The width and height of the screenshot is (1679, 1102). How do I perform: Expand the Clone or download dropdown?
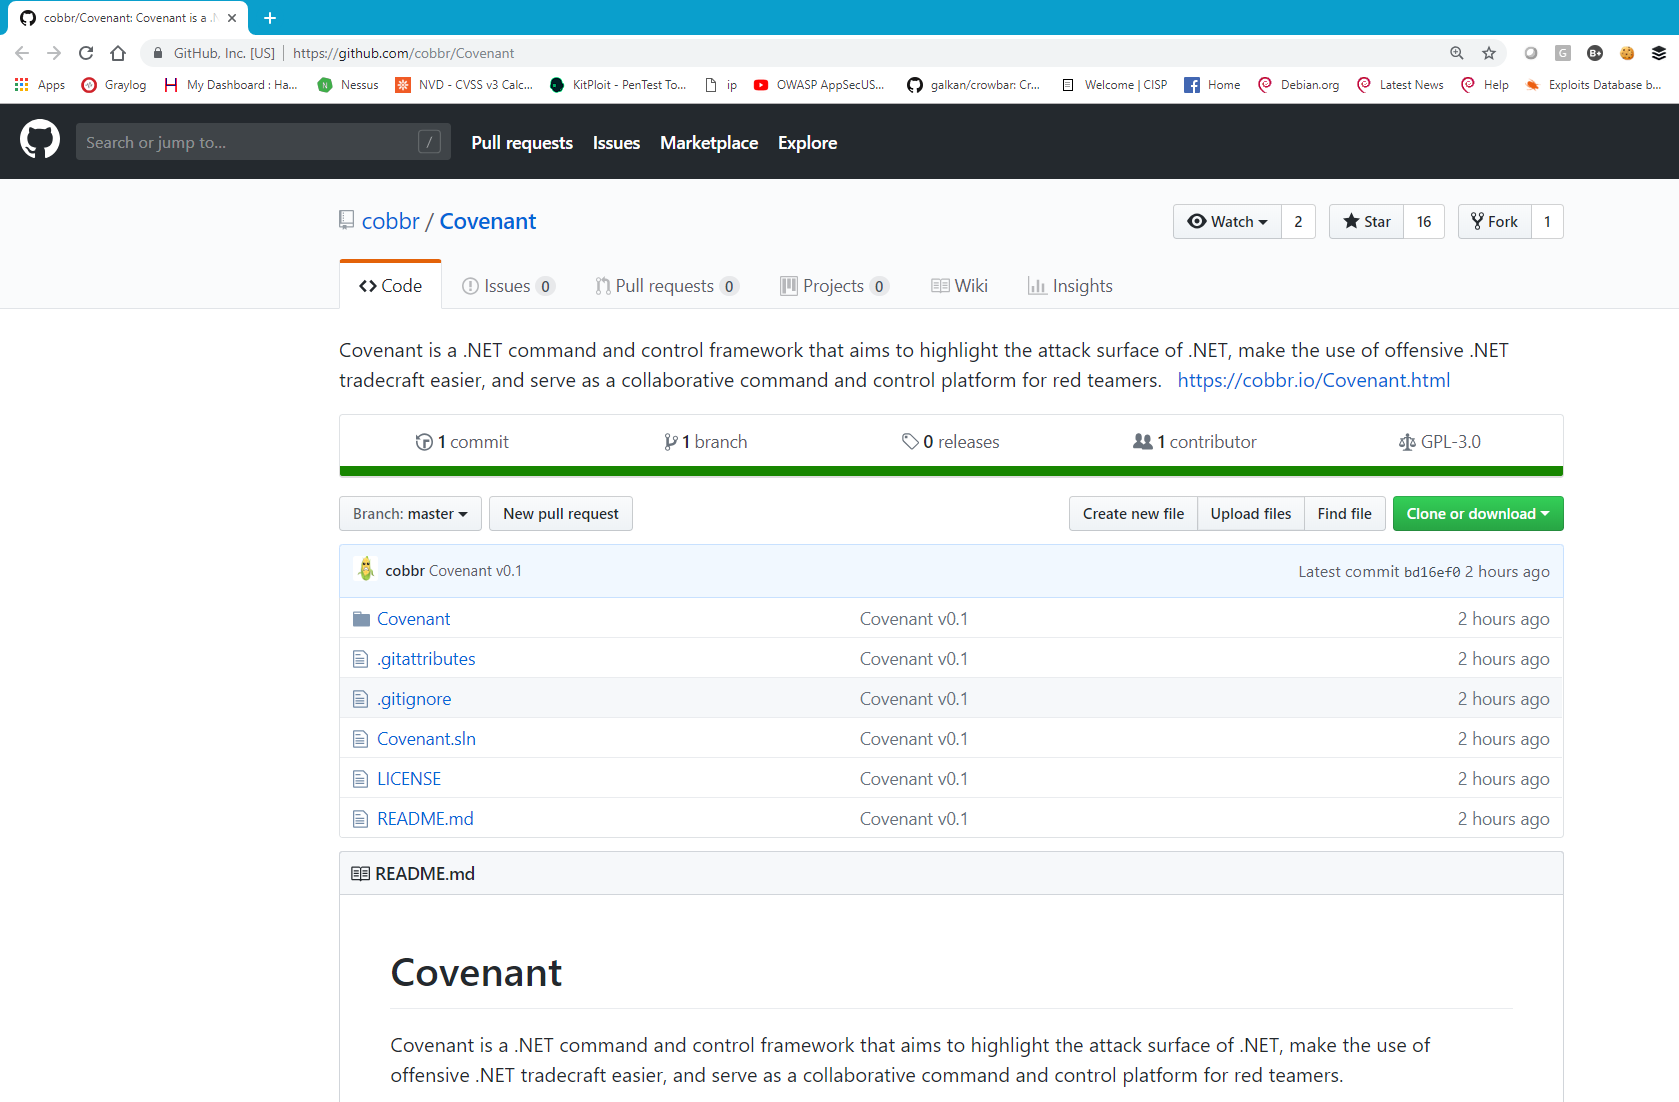coord(1477,513)
